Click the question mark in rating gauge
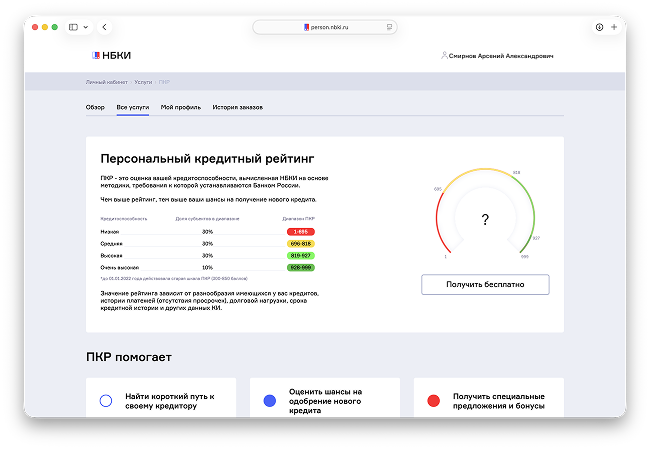The image size is (650, 449). 485,219
